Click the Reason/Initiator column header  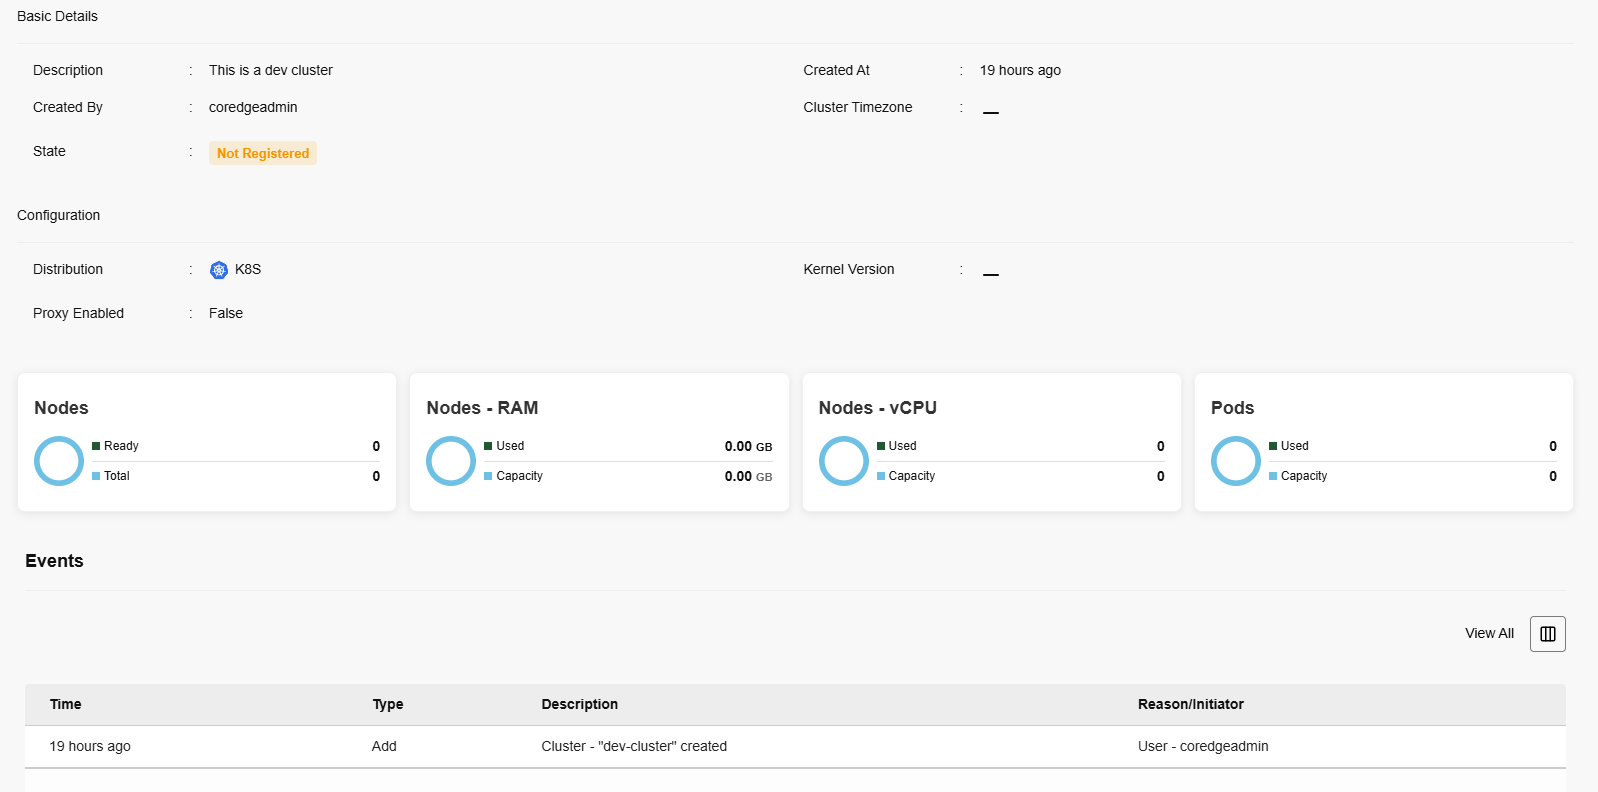tap(1190, 705)
